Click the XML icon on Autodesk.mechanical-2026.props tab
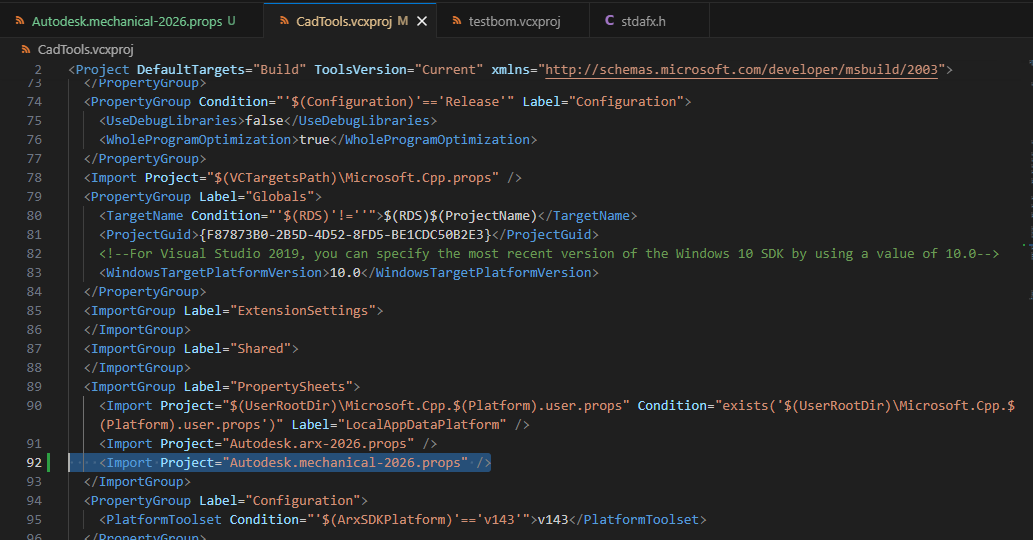This screenshot has width=1033, height=540. point(17,20)
